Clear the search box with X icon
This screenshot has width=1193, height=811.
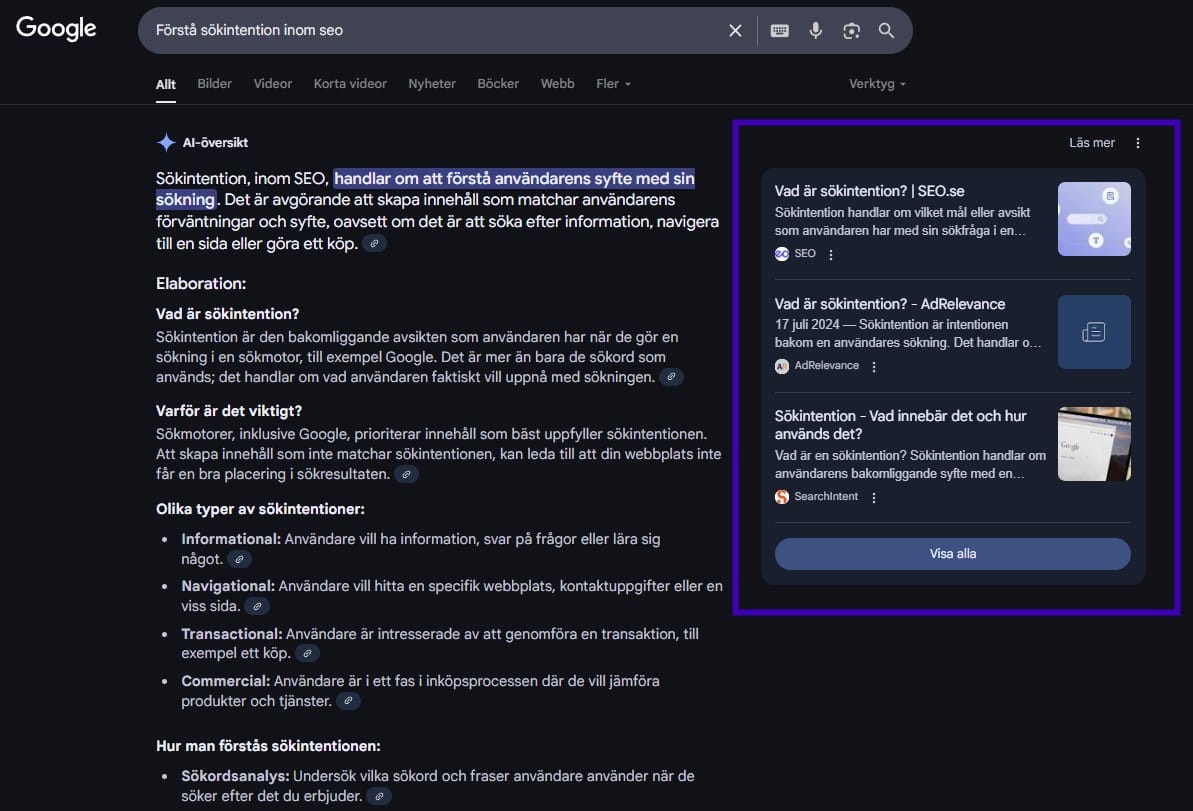735,31
